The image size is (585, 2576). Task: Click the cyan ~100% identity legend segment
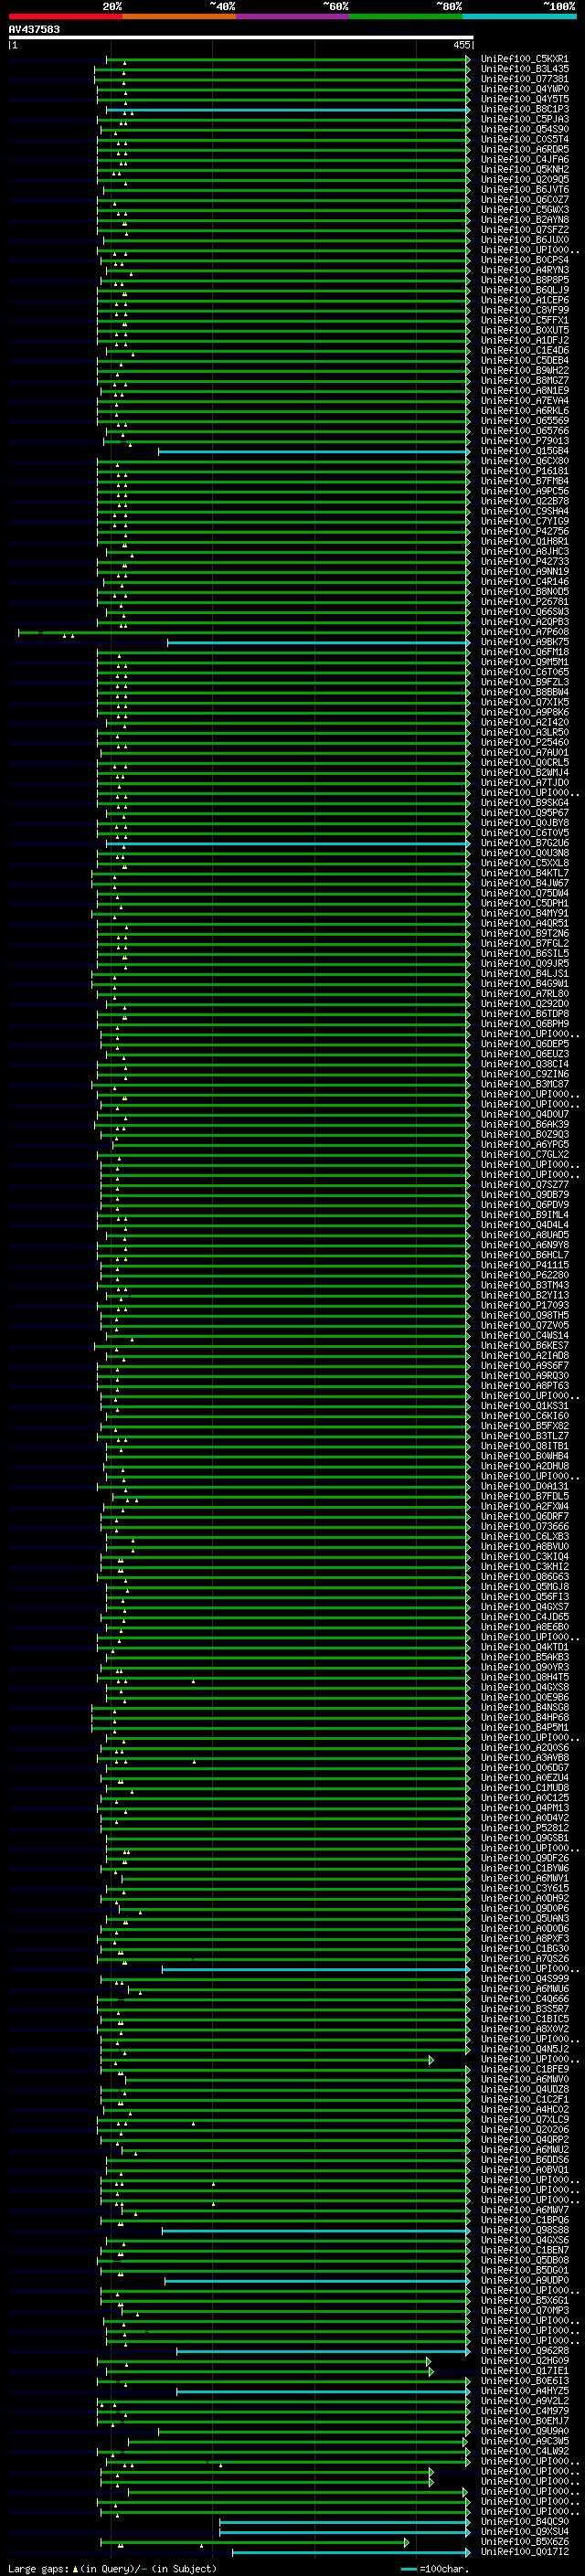tap(519, 16)
